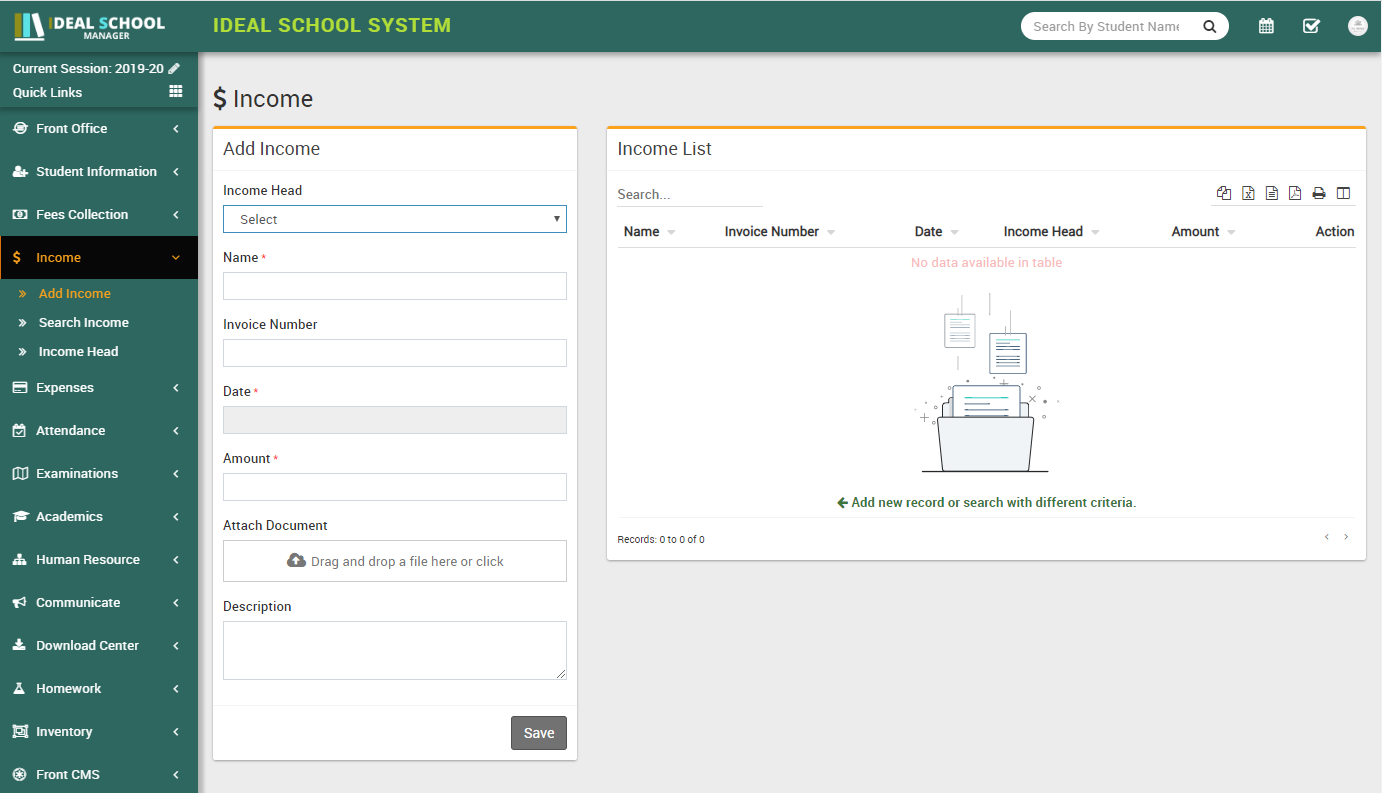
Task: Sort table by Date column arrow
Action: 954,232
